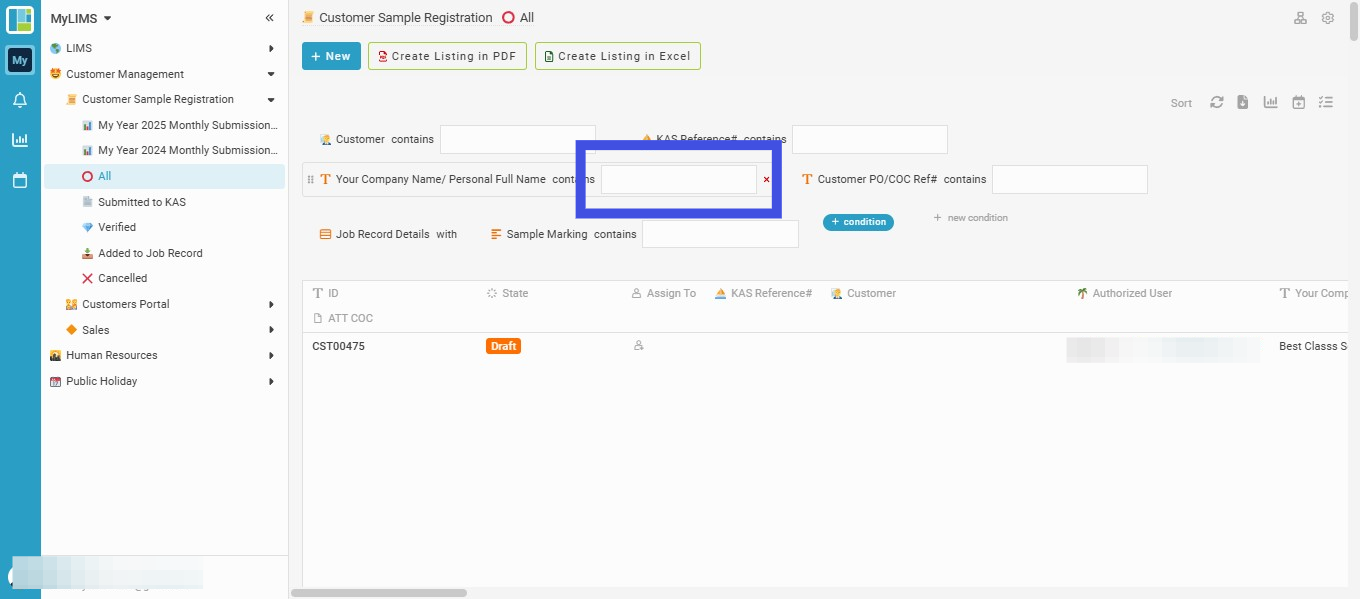Click the user icon in CST00475 Assign To cell

tap(638, 346)
